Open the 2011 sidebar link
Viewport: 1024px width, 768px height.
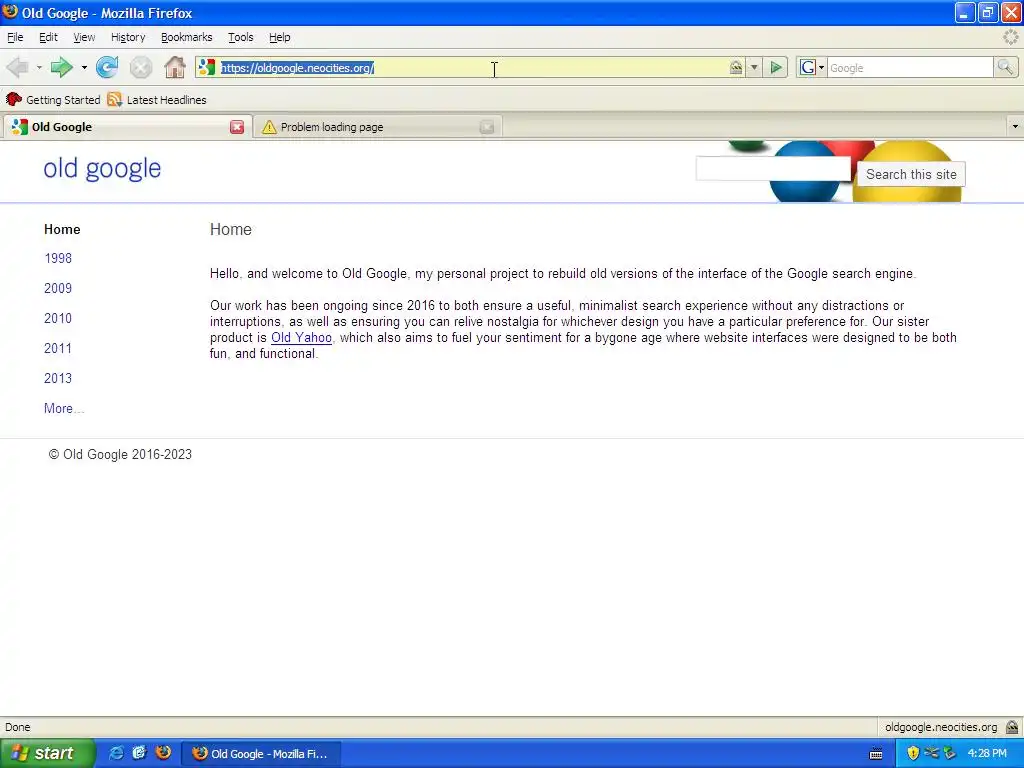(x=58, y=348)
